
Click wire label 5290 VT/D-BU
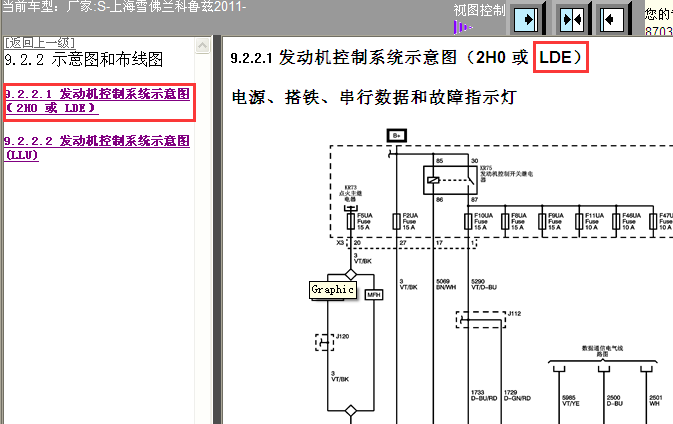click(x=484, y=284)
